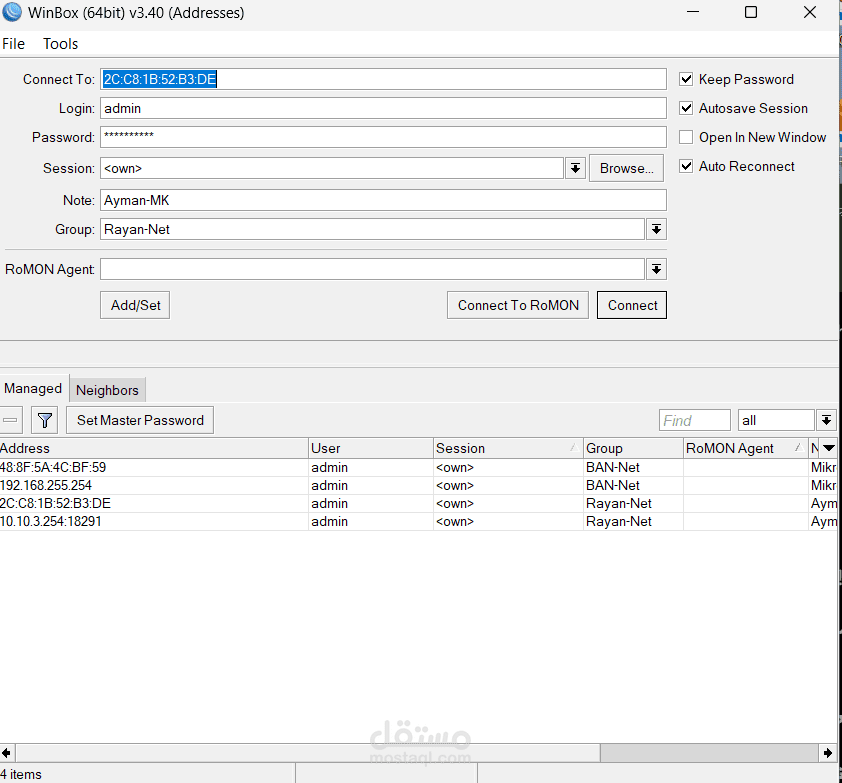
Task: Open the table column chooser dropdown arrow
Action: point(829,448)
